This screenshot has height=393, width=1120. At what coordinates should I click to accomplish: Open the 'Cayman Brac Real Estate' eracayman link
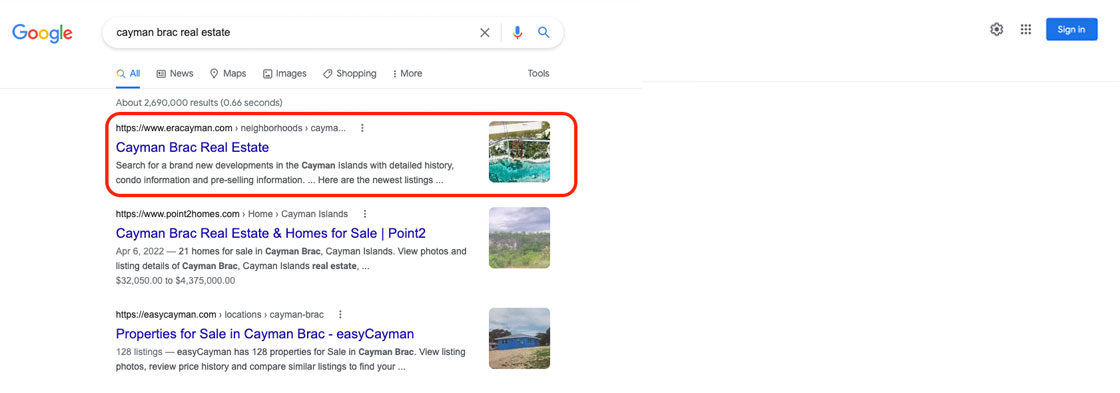(192, 148)
